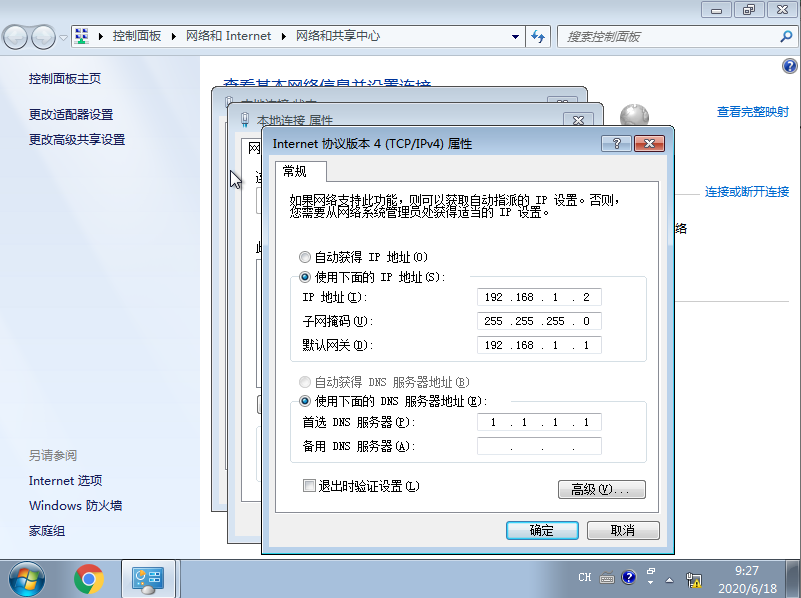This screenshot has width=801, height=598.
Task: Open the Help question-mark icon in system tray
Action: point(628,578)
